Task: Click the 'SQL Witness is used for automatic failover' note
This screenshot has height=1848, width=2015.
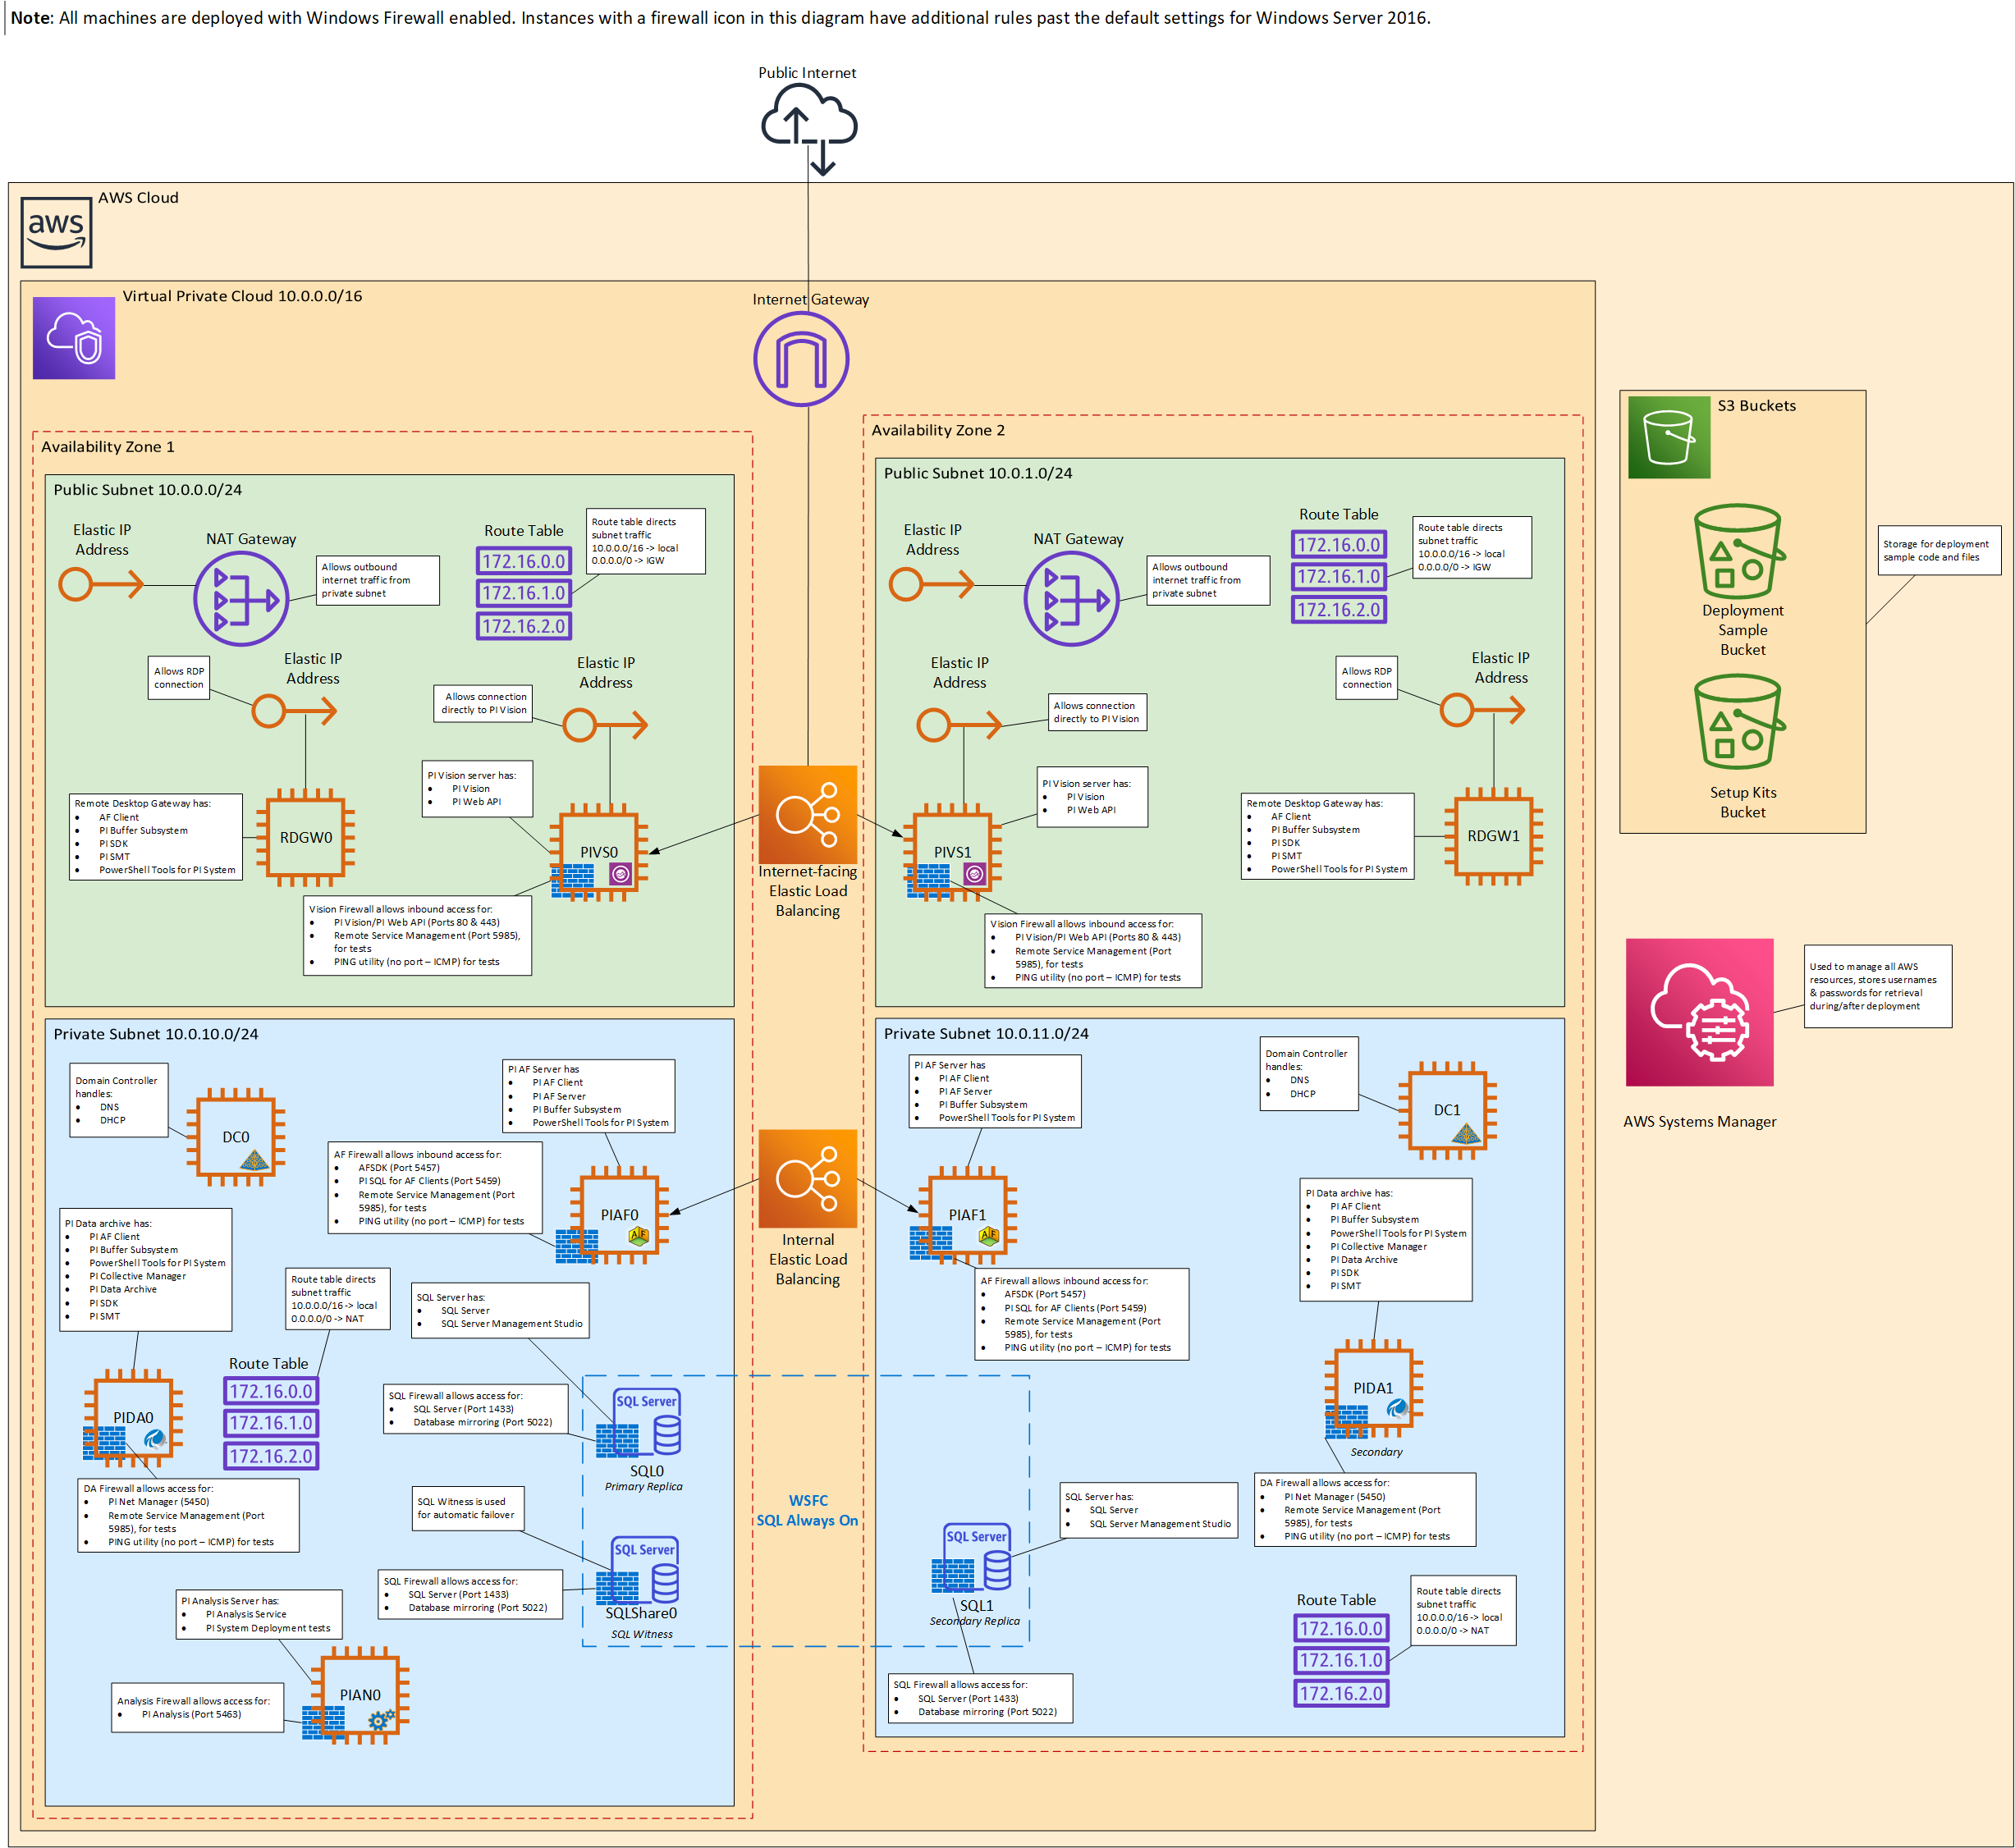Action: pyautogui.click(x=466, y=1508)
